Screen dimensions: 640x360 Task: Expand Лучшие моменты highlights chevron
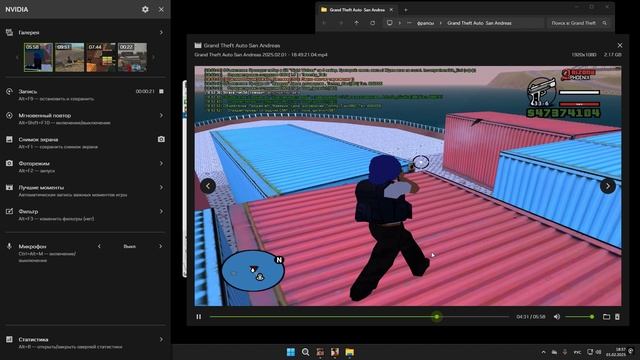click(x=161, y=187)
